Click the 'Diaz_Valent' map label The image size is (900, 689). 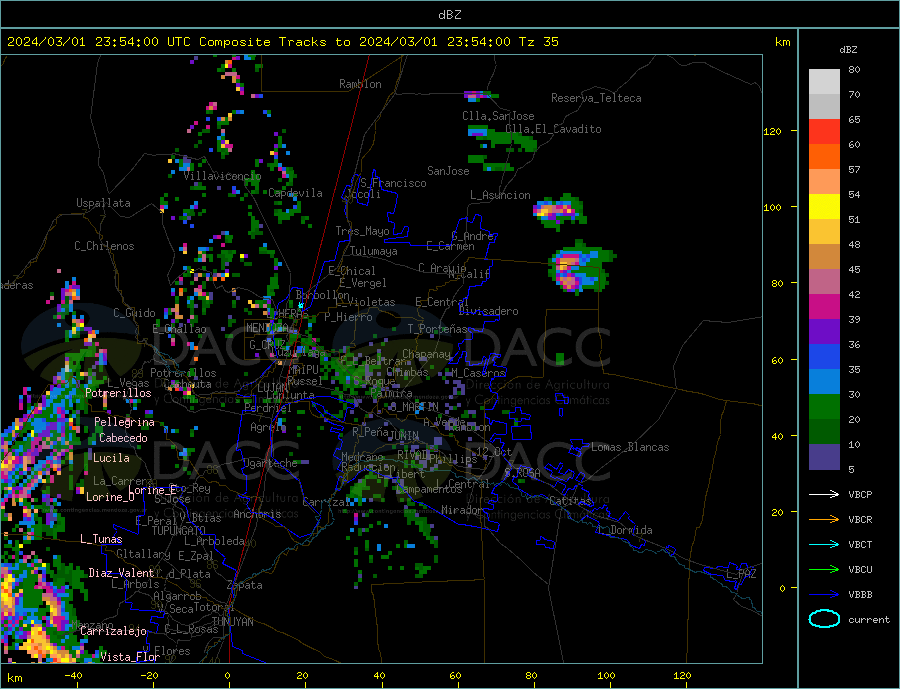[121, 573]
